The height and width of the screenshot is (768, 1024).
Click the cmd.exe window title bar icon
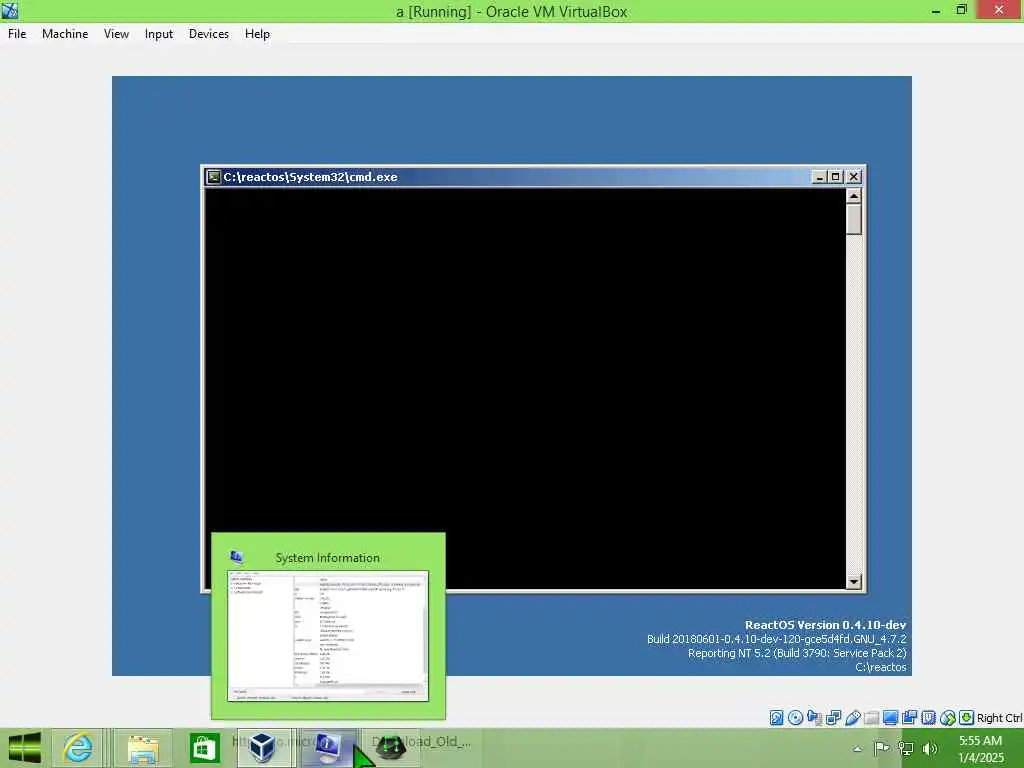[x=214, y=177]
